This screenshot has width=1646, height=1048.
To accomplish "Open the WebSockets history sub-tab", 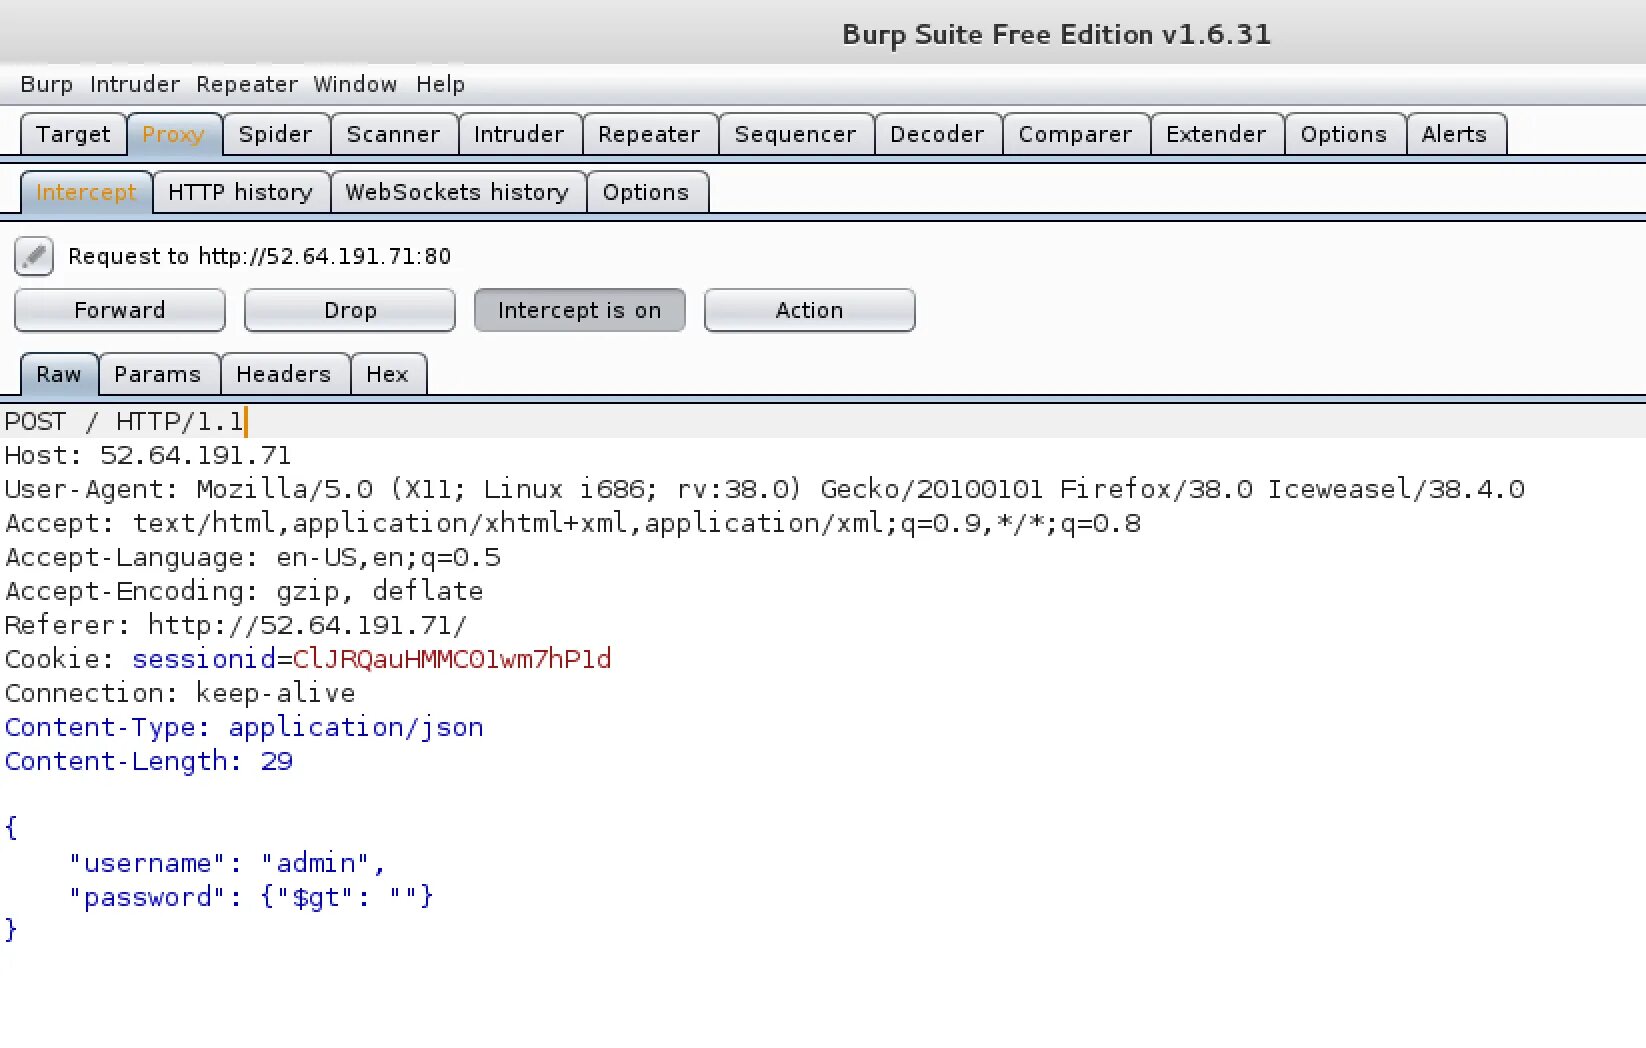I will 457,192.
